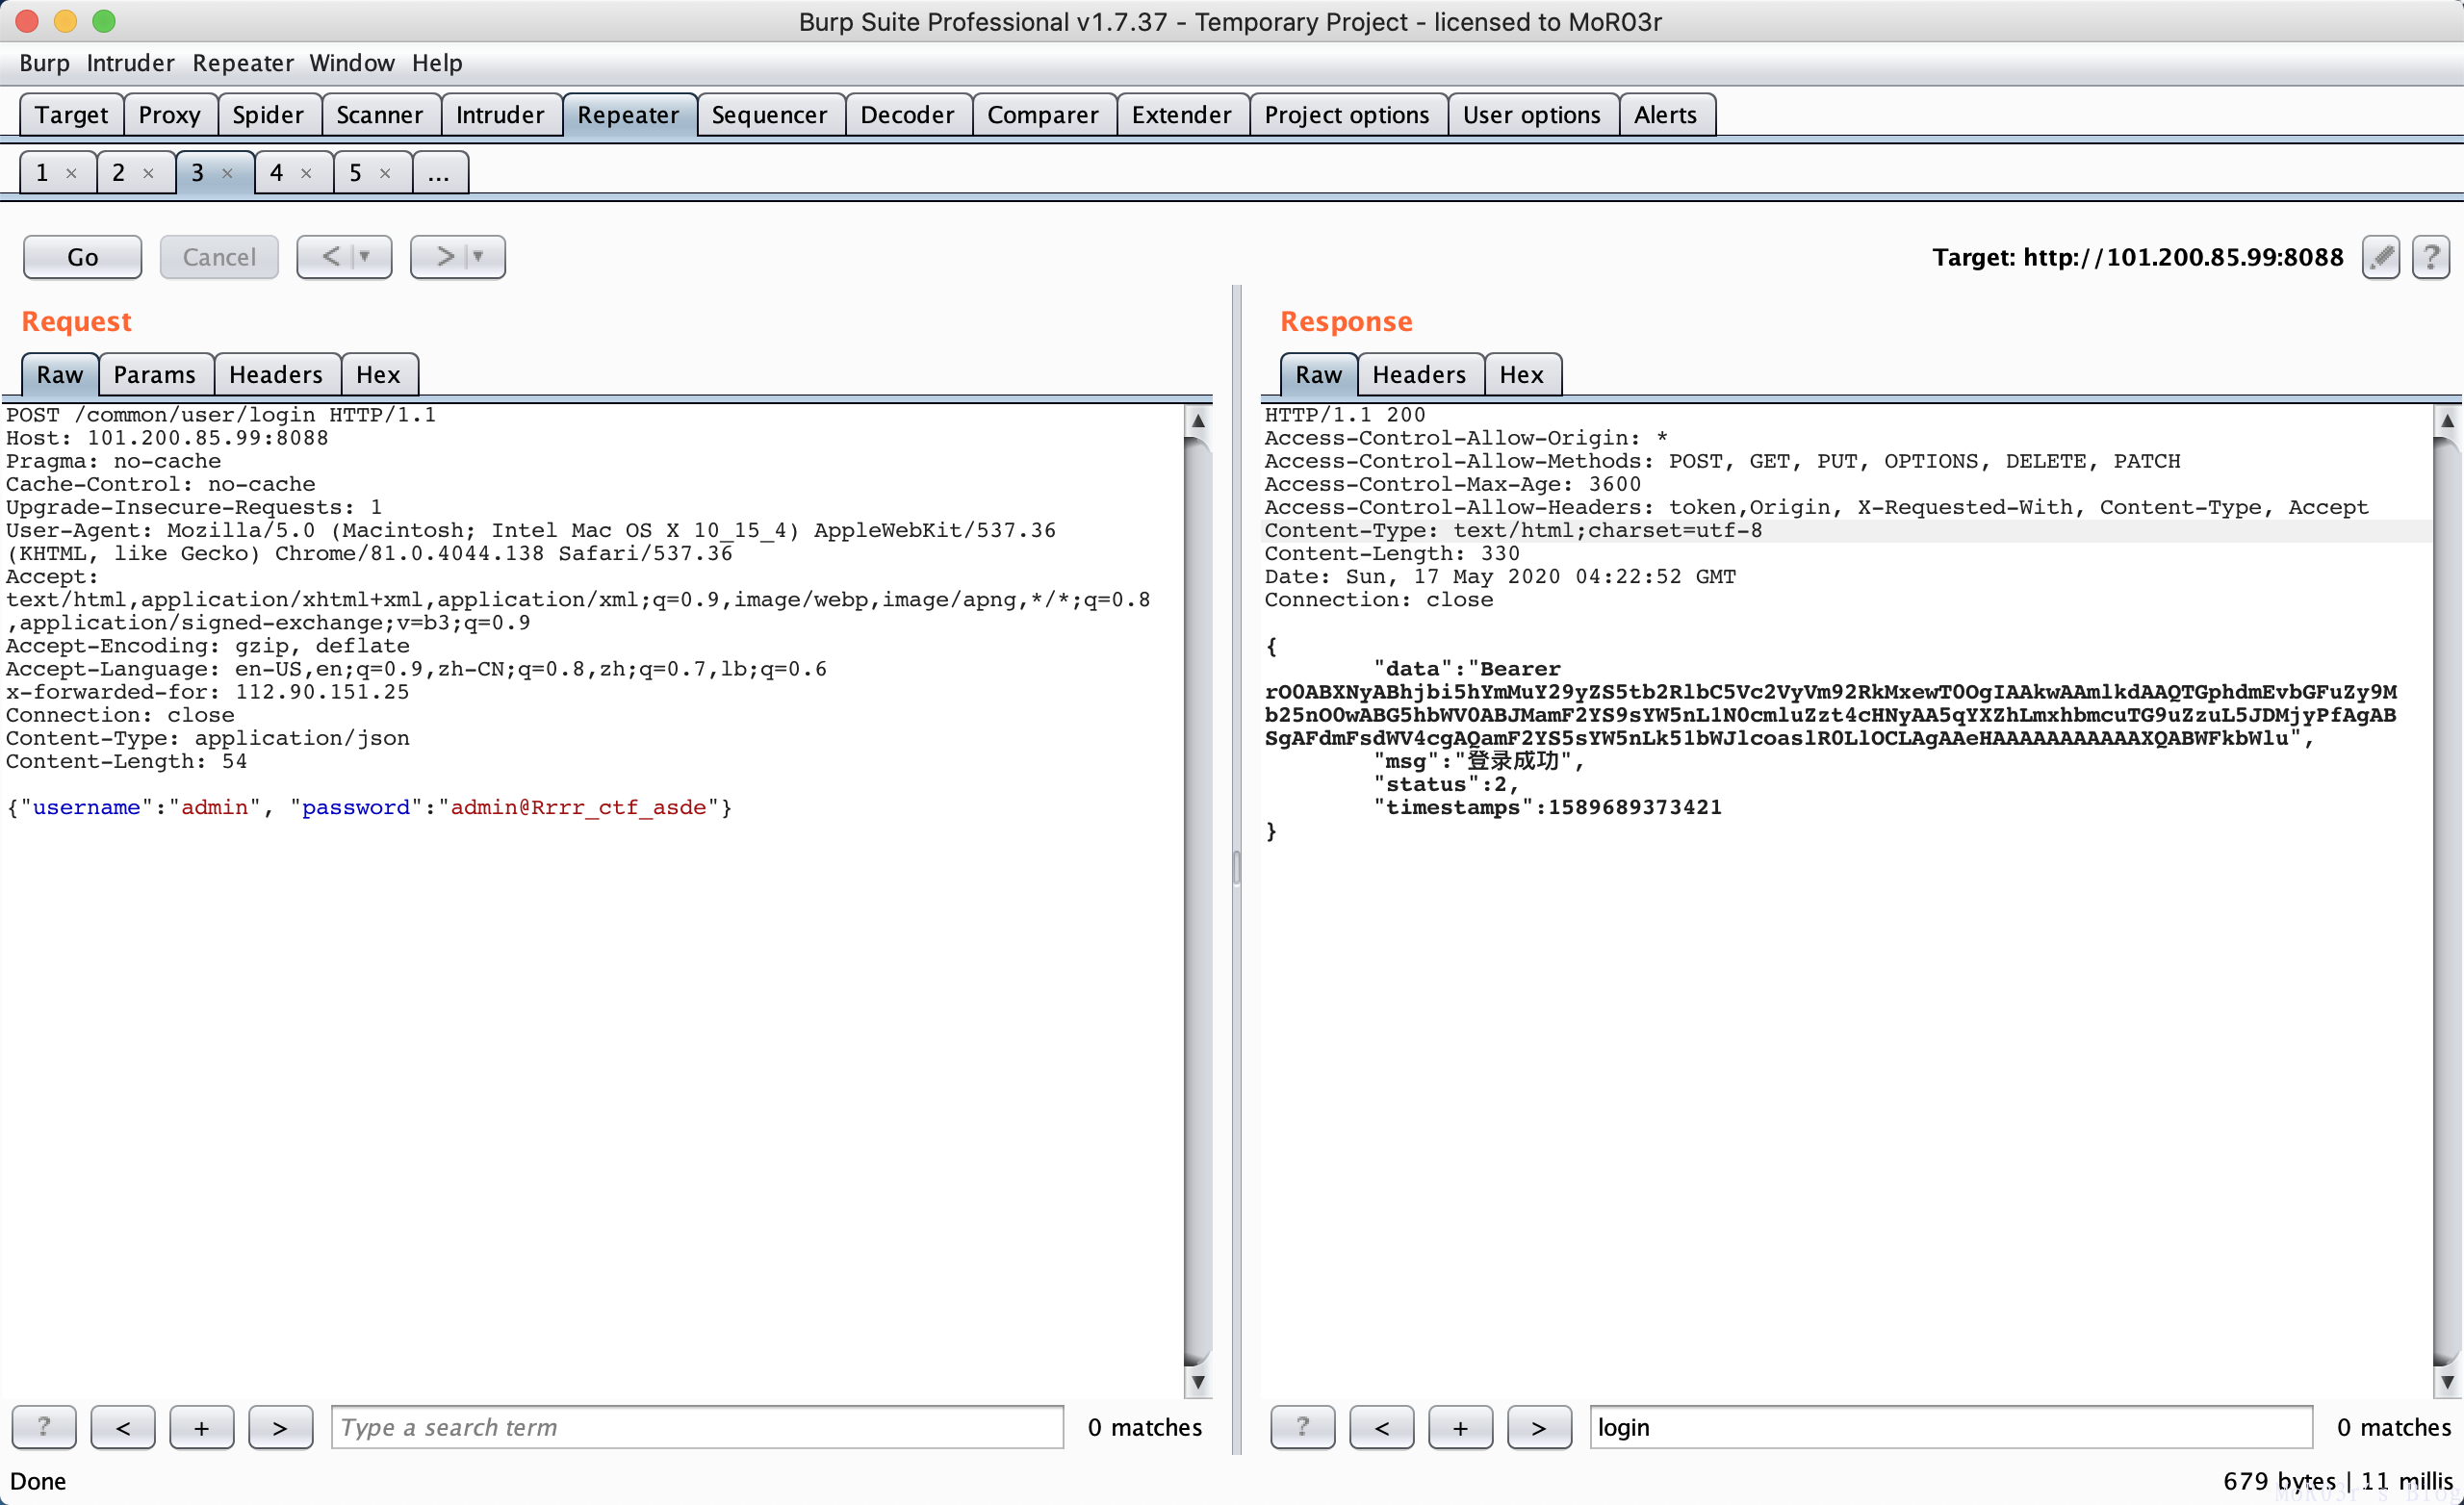This screenshot has width=2464, height=1505.
Task: Go to previous match in request search
Action: point(123,1427)
